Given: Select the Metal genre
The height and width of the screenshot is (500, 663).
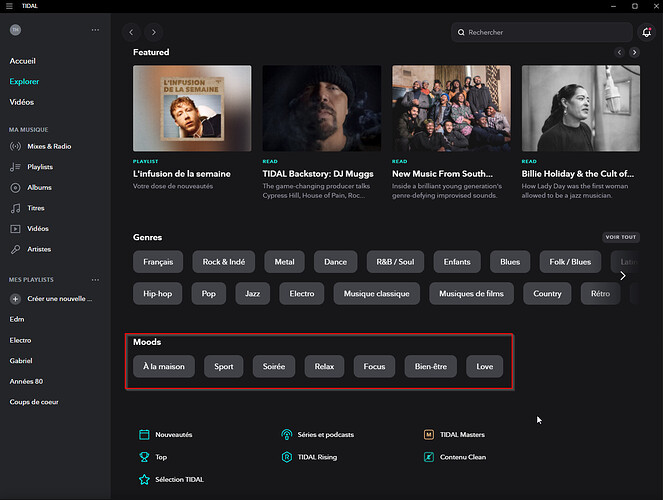Looking at the screenshot, I should pos(285,262).
